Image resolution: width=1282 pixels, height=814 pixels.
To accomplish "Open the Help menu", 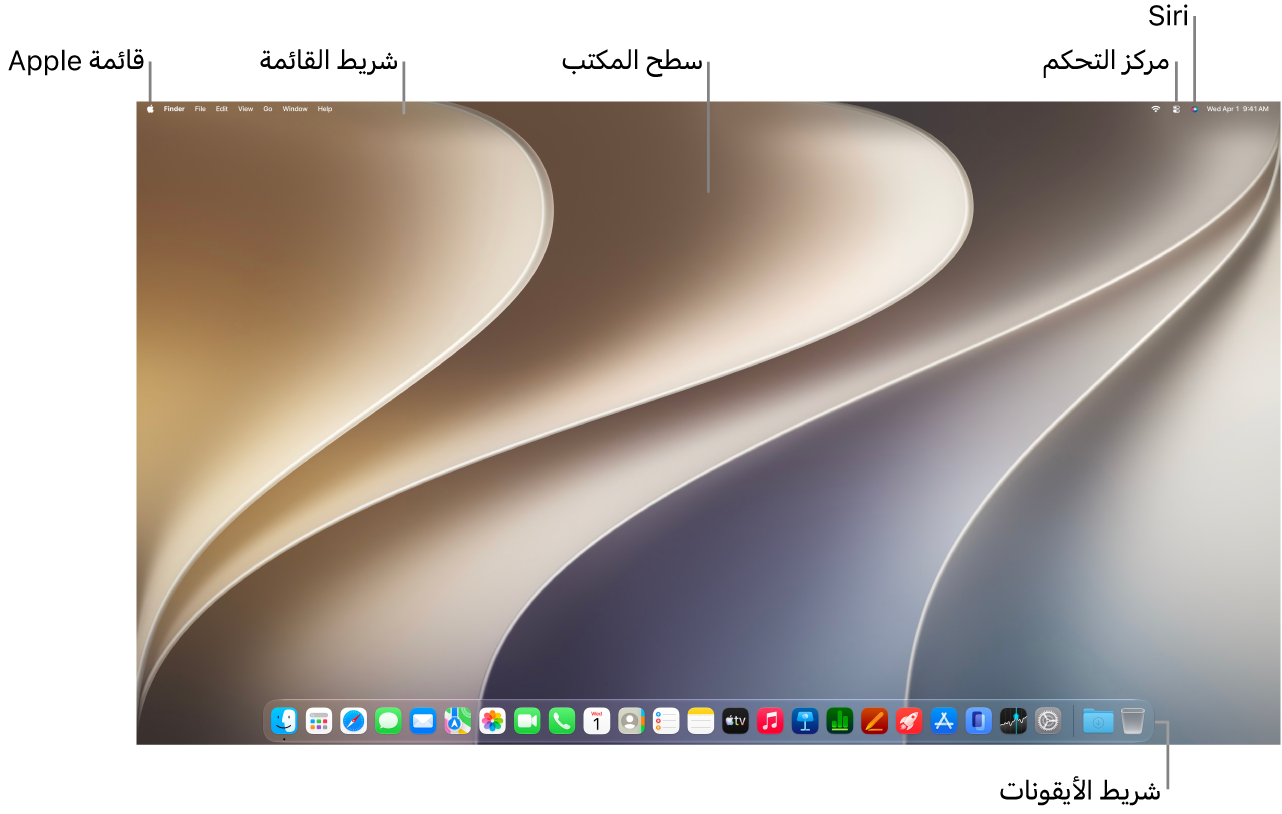I will pos(325,108).
